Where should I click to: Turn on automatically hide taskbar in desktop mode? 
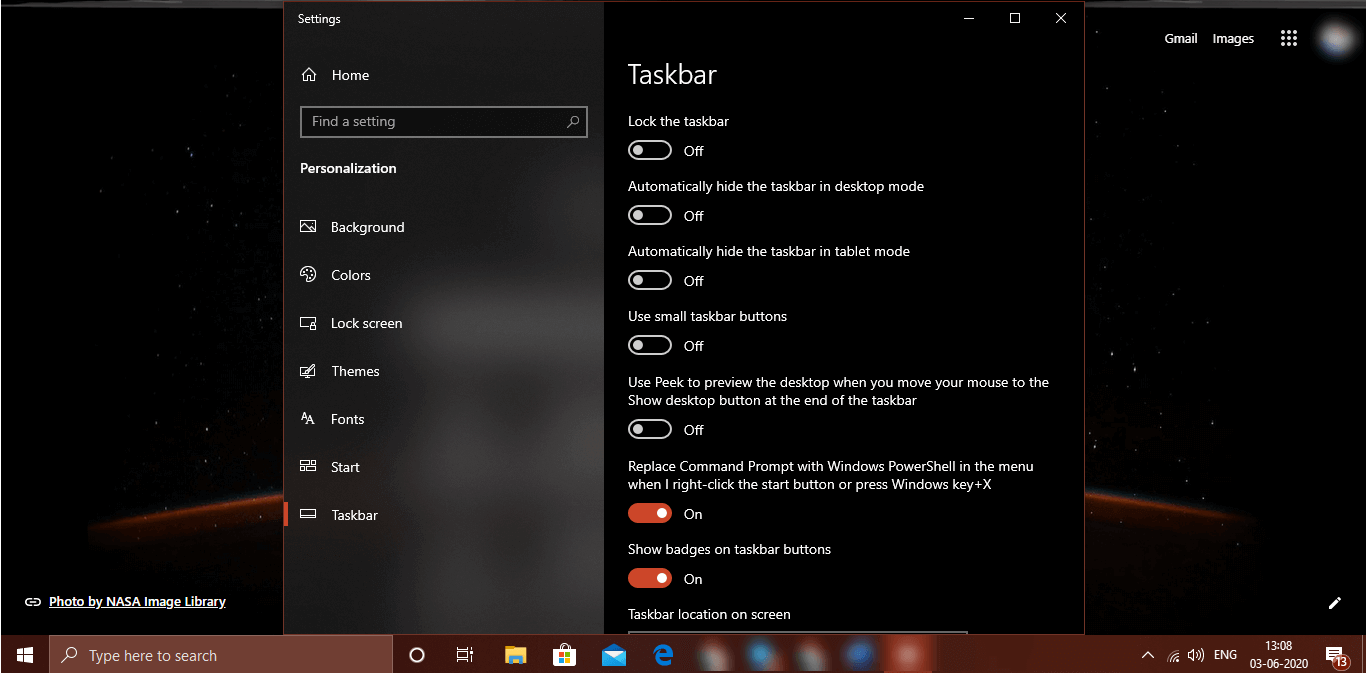click(x=649, y=215)
